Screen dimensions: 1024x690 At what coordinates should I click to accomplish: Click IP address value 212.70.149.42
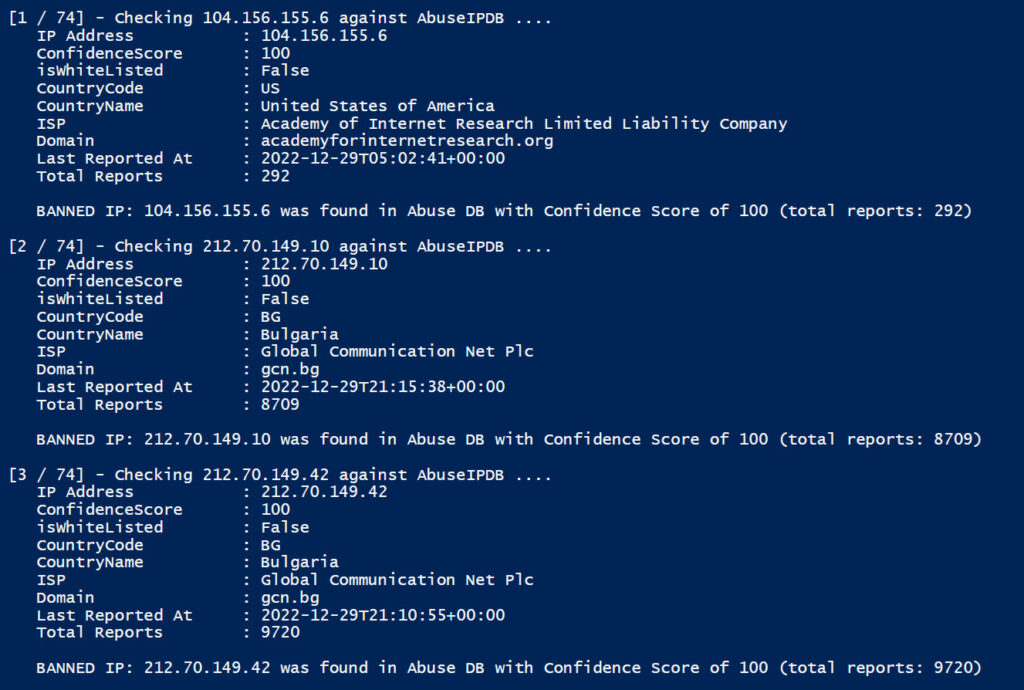tap(324, 492)
